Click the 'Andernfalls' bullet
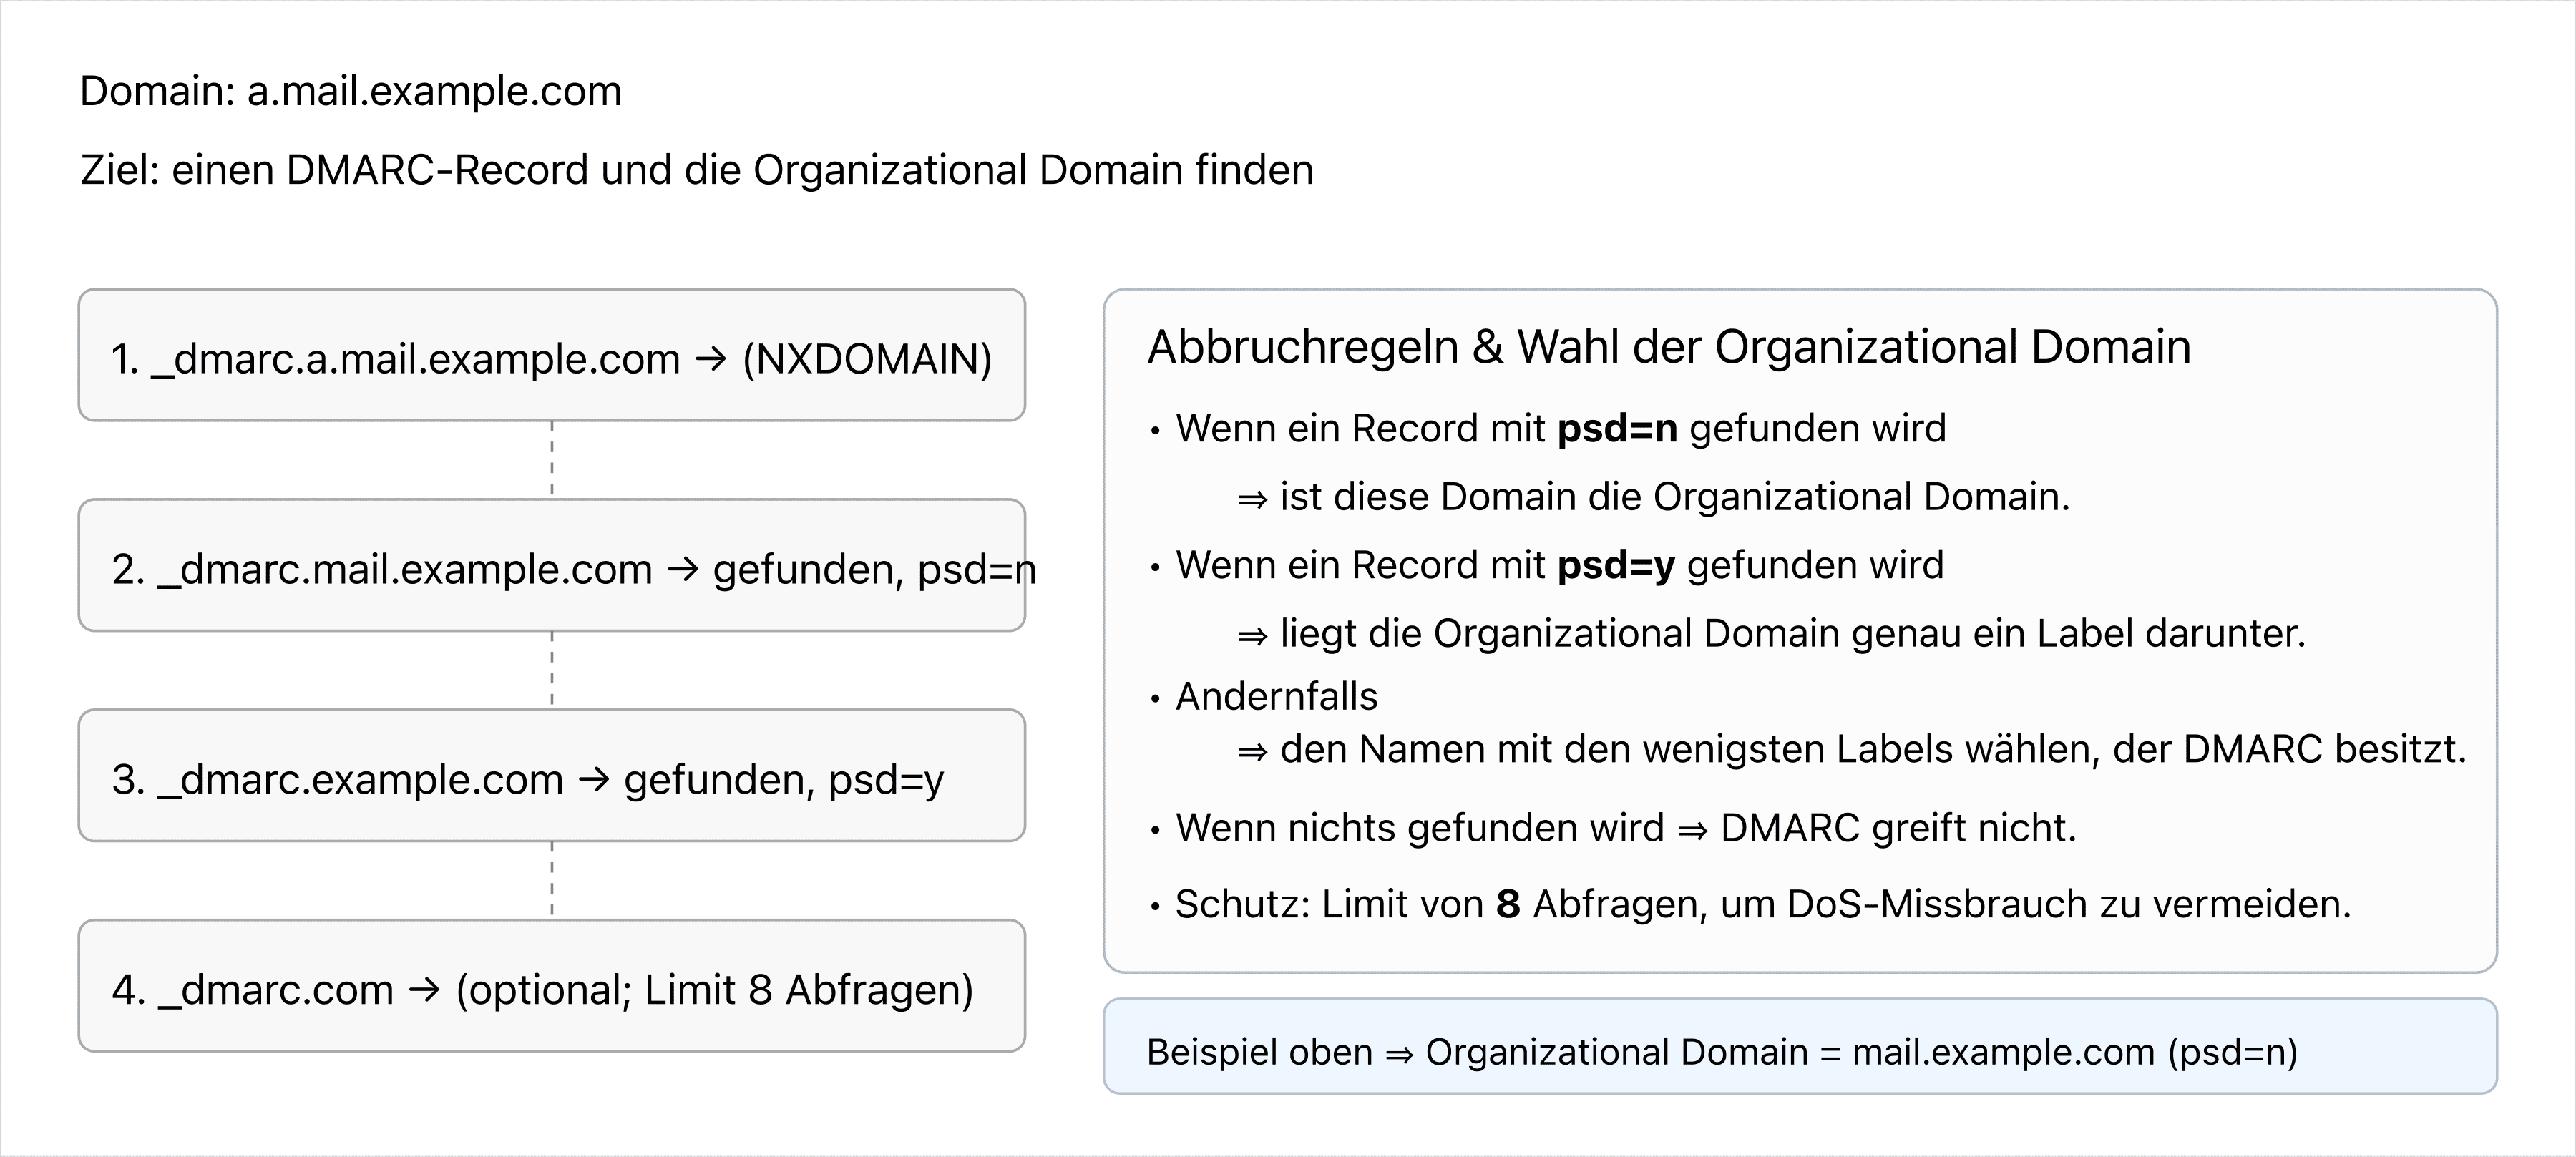The width and height of the screenshot is (2576, 1157). [x=1276, y=697]
